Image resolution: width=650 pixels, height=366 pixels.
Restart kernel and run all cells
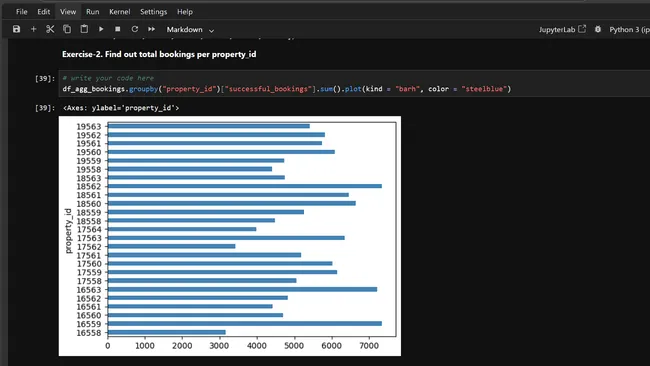[151, 29]
